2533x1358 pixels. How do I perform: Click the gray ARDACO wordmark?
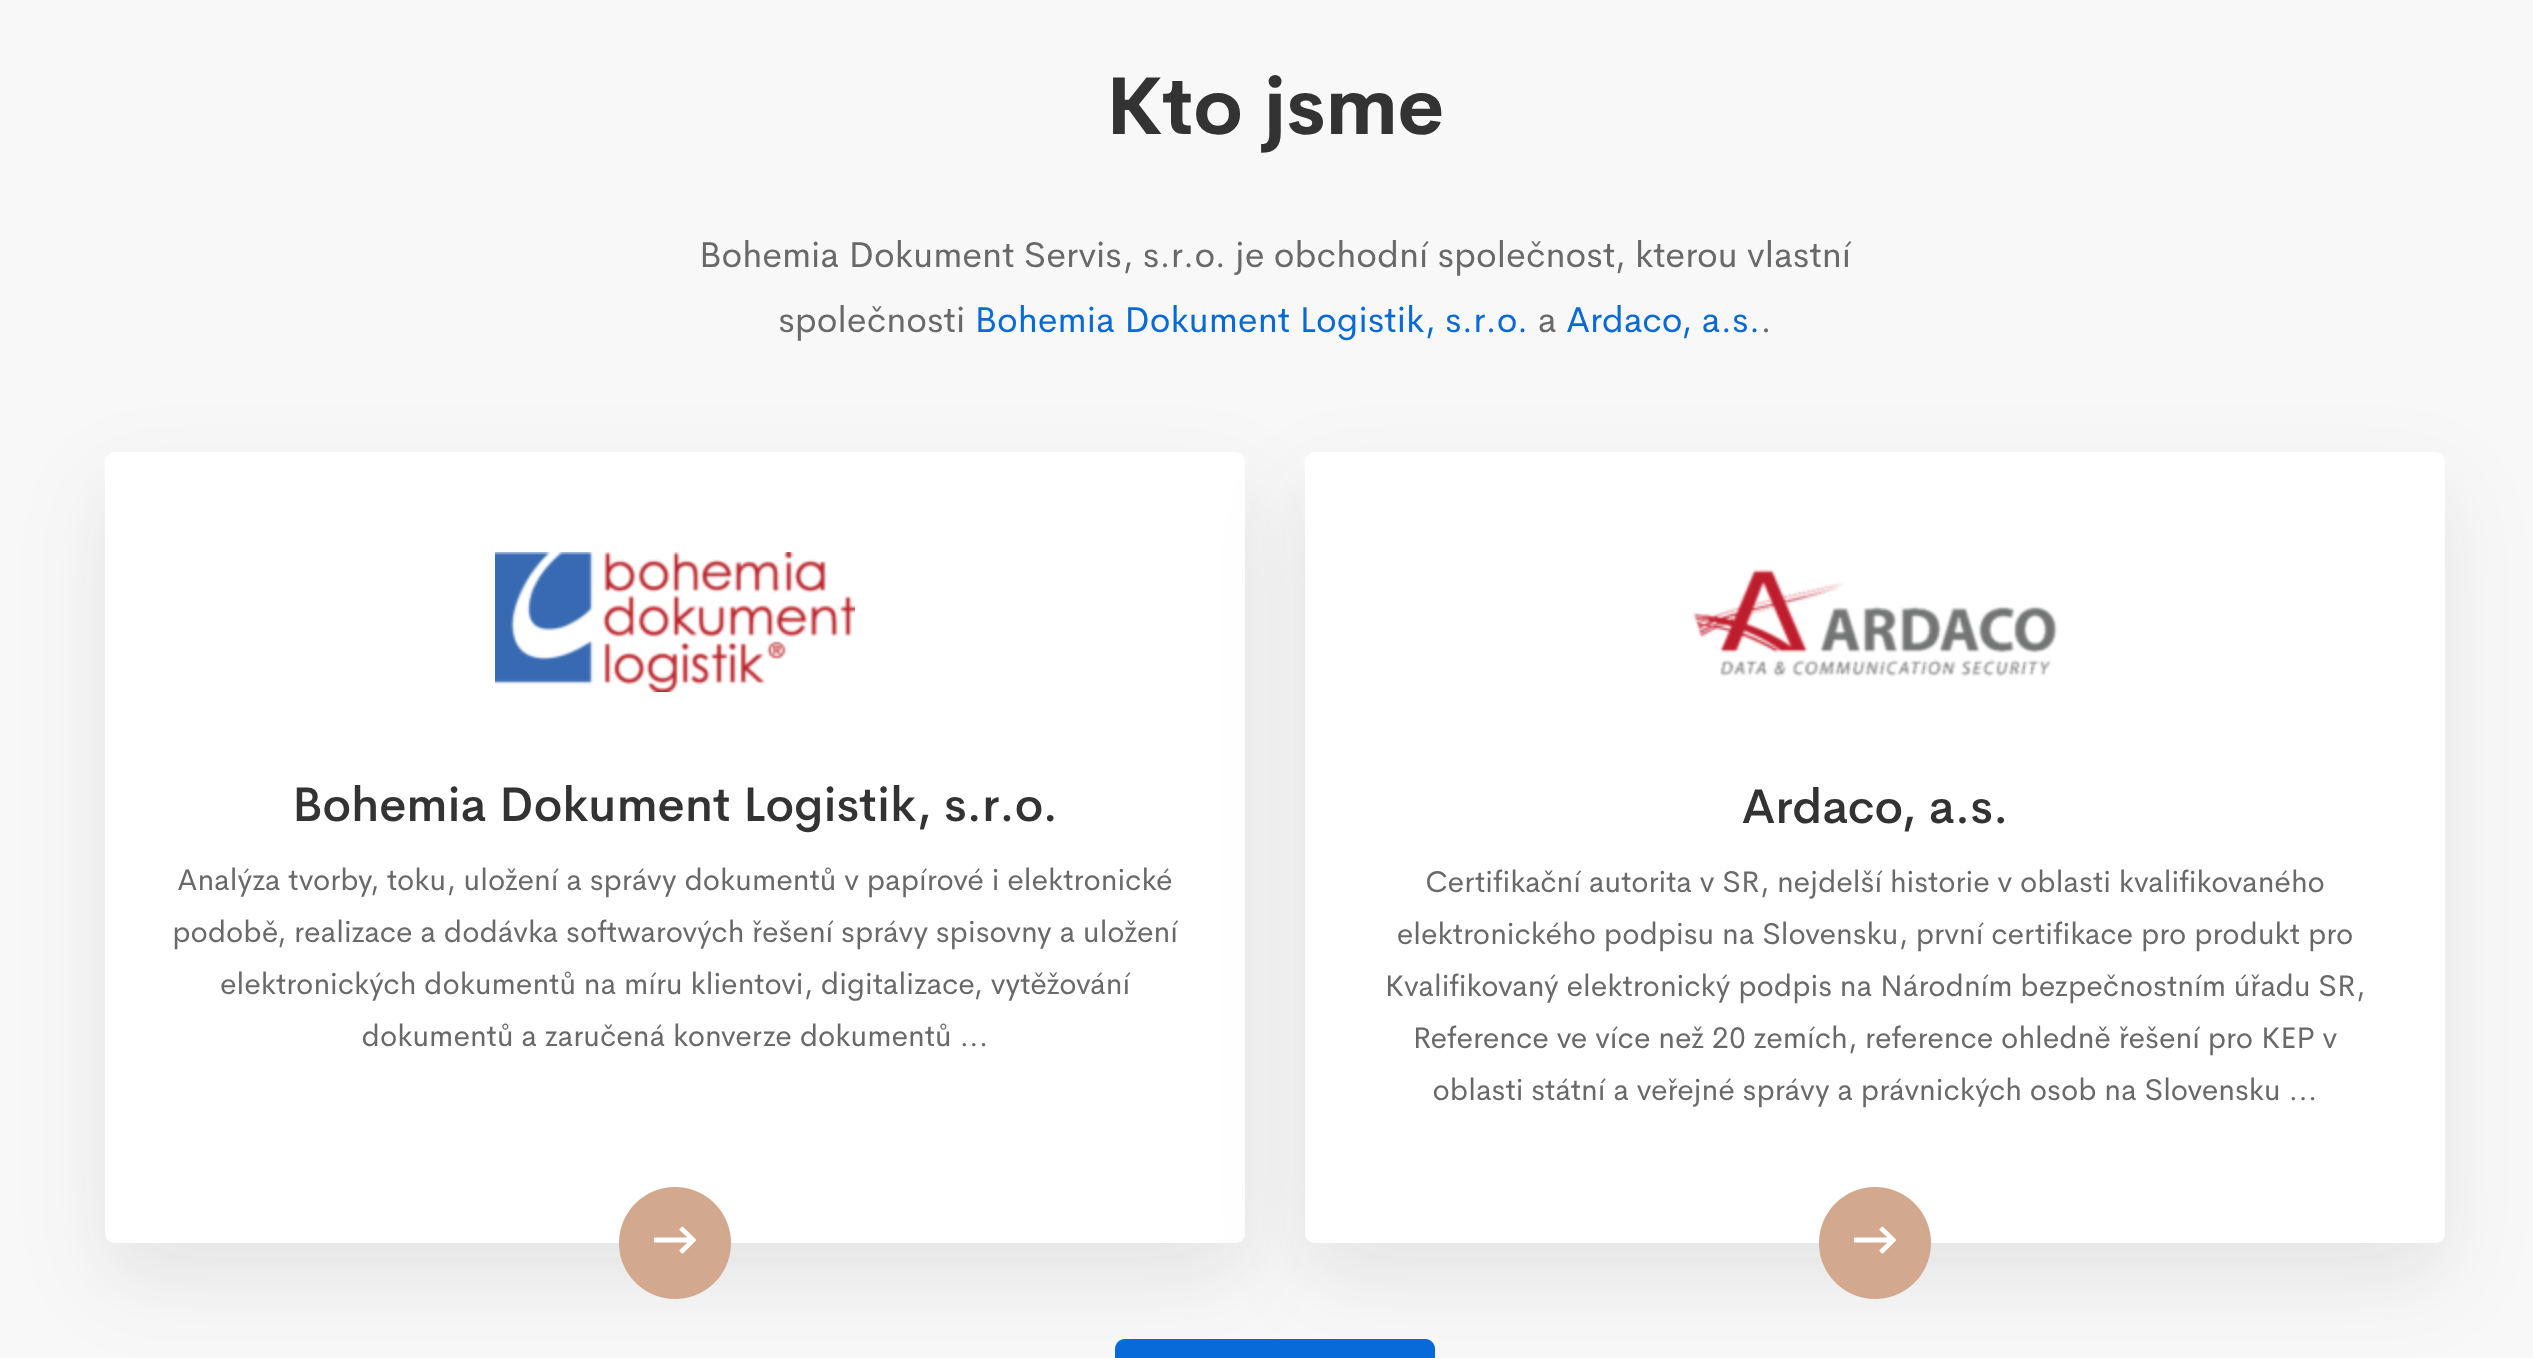1938,630
